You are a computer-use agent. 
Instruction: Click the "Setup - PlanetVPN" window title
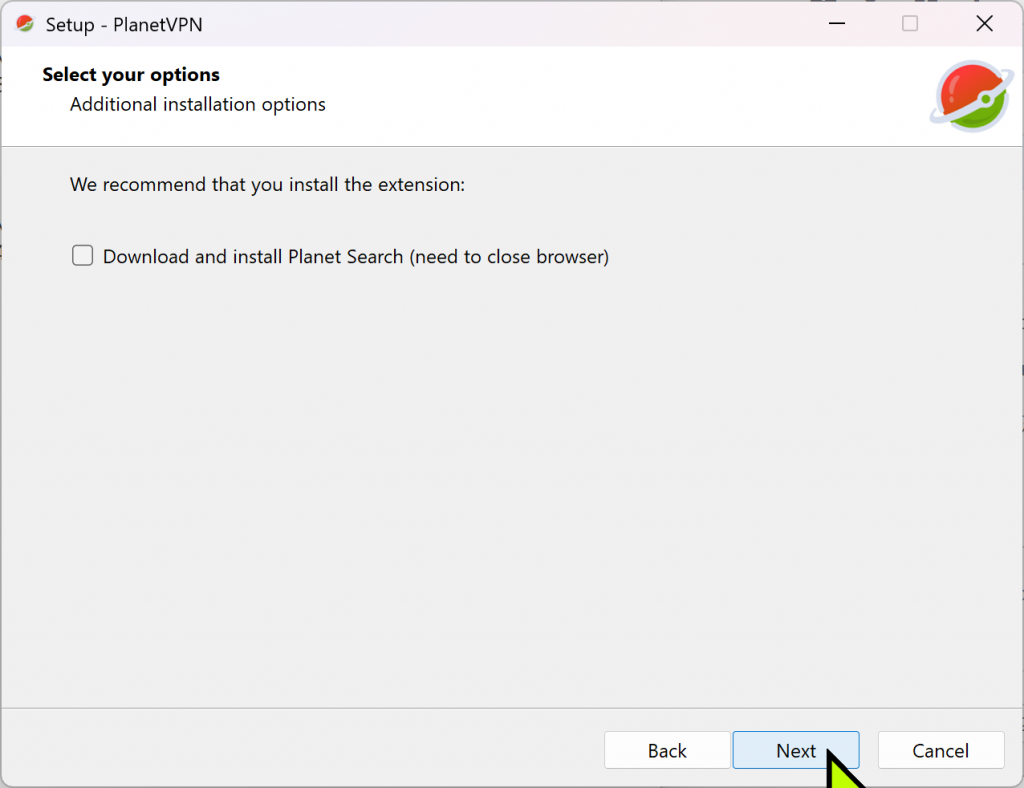click(x=124, y=25)
